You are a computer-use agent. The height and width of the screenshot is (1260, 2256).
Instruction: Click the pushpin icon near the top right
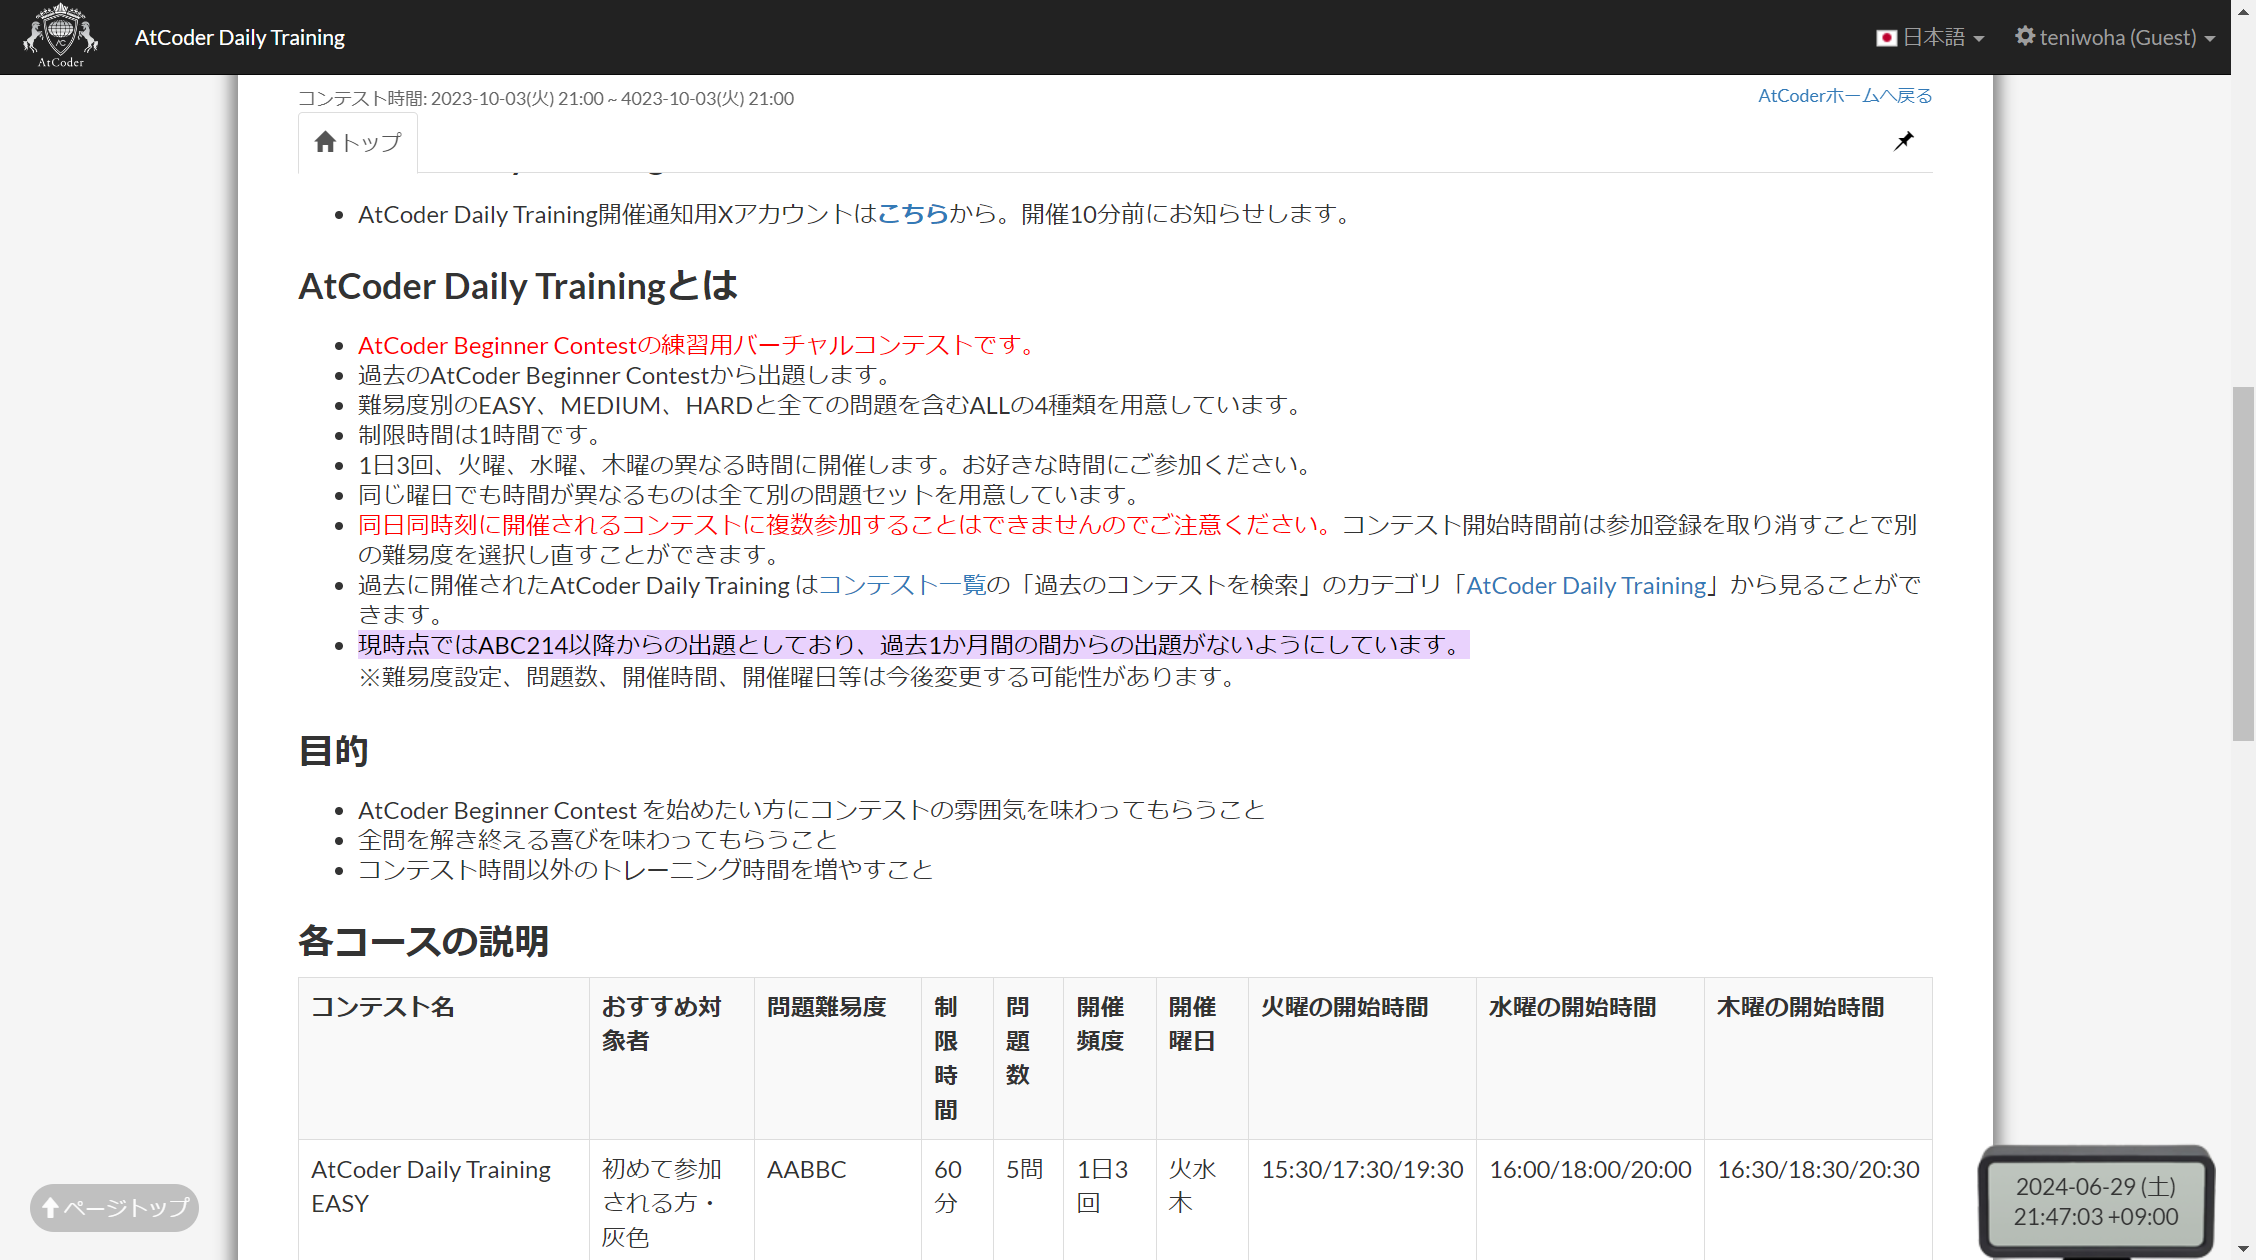(x=1904, y=140)
